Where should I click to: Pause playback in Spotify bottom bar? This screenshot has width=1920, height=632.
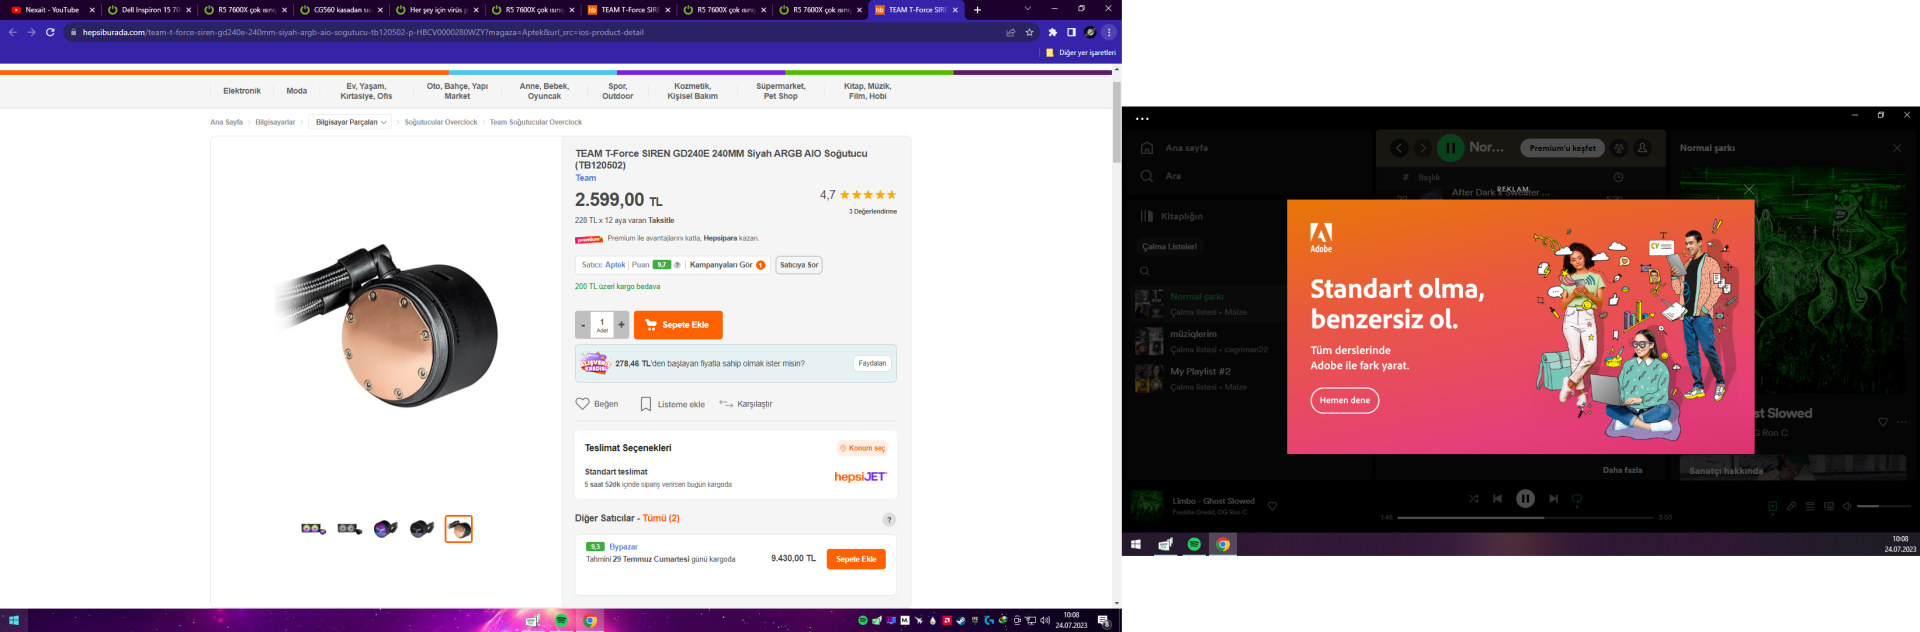point(1525,498)
